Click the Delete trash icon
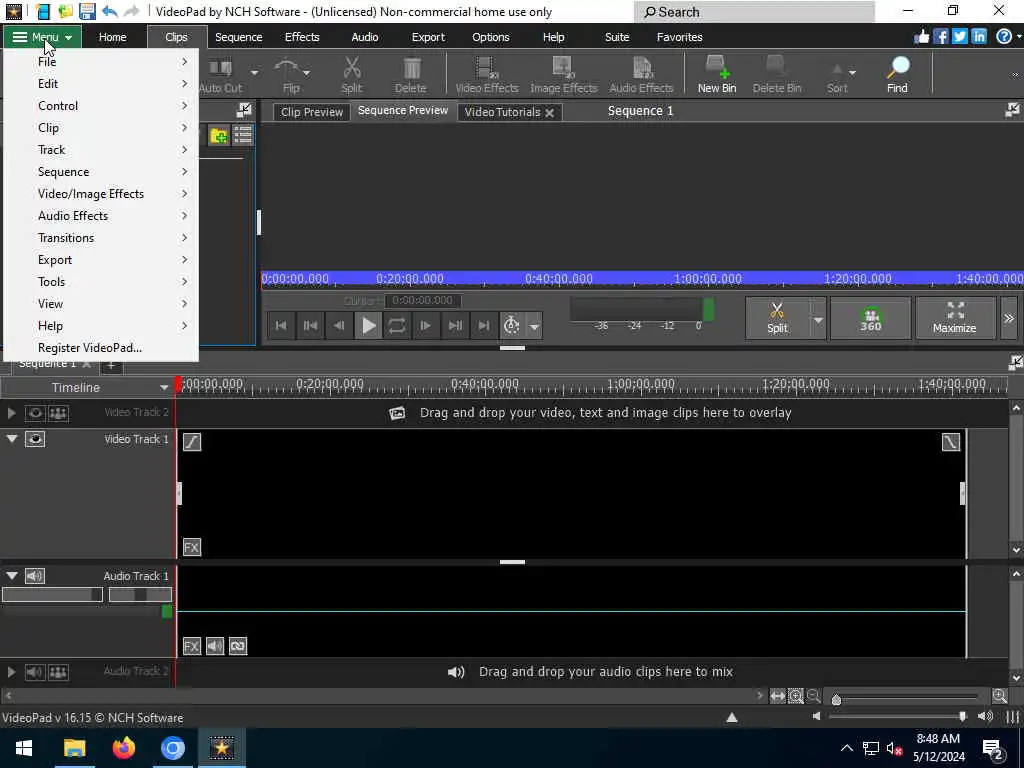 click(x=411, y=74)
